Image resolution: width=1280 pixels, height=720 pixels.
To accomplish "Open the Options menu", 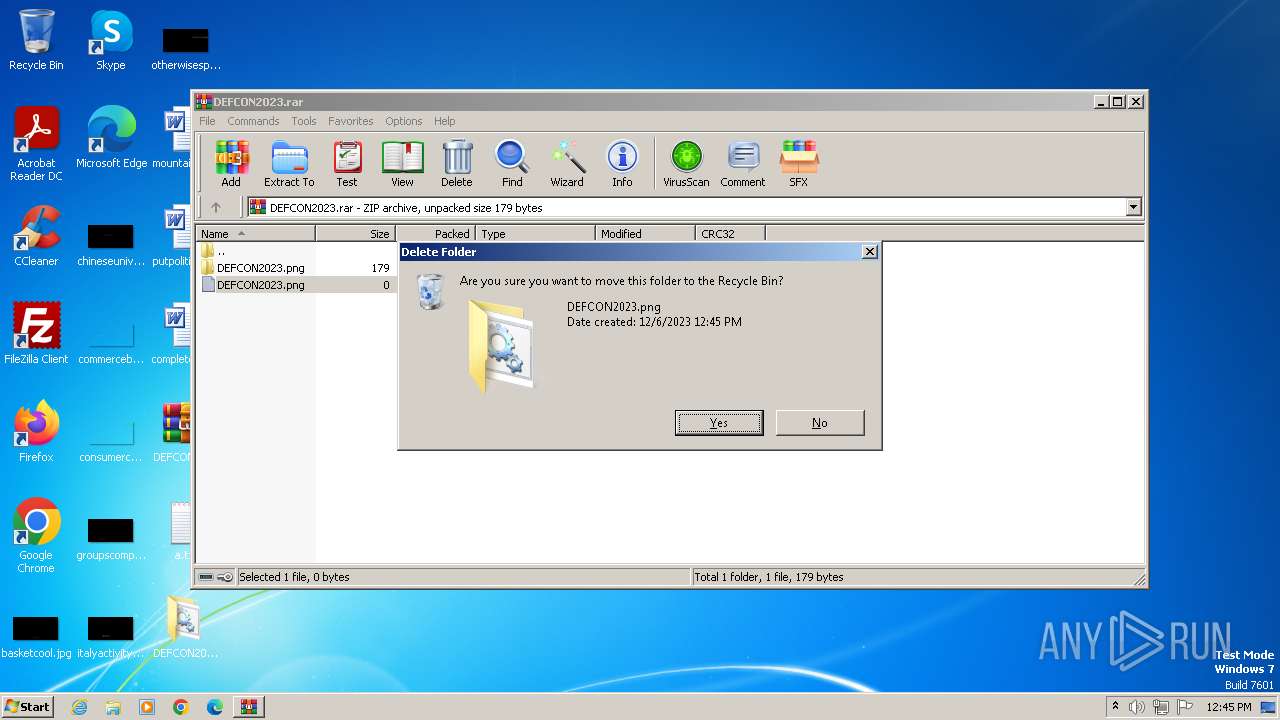I will [x=404, y=121].
